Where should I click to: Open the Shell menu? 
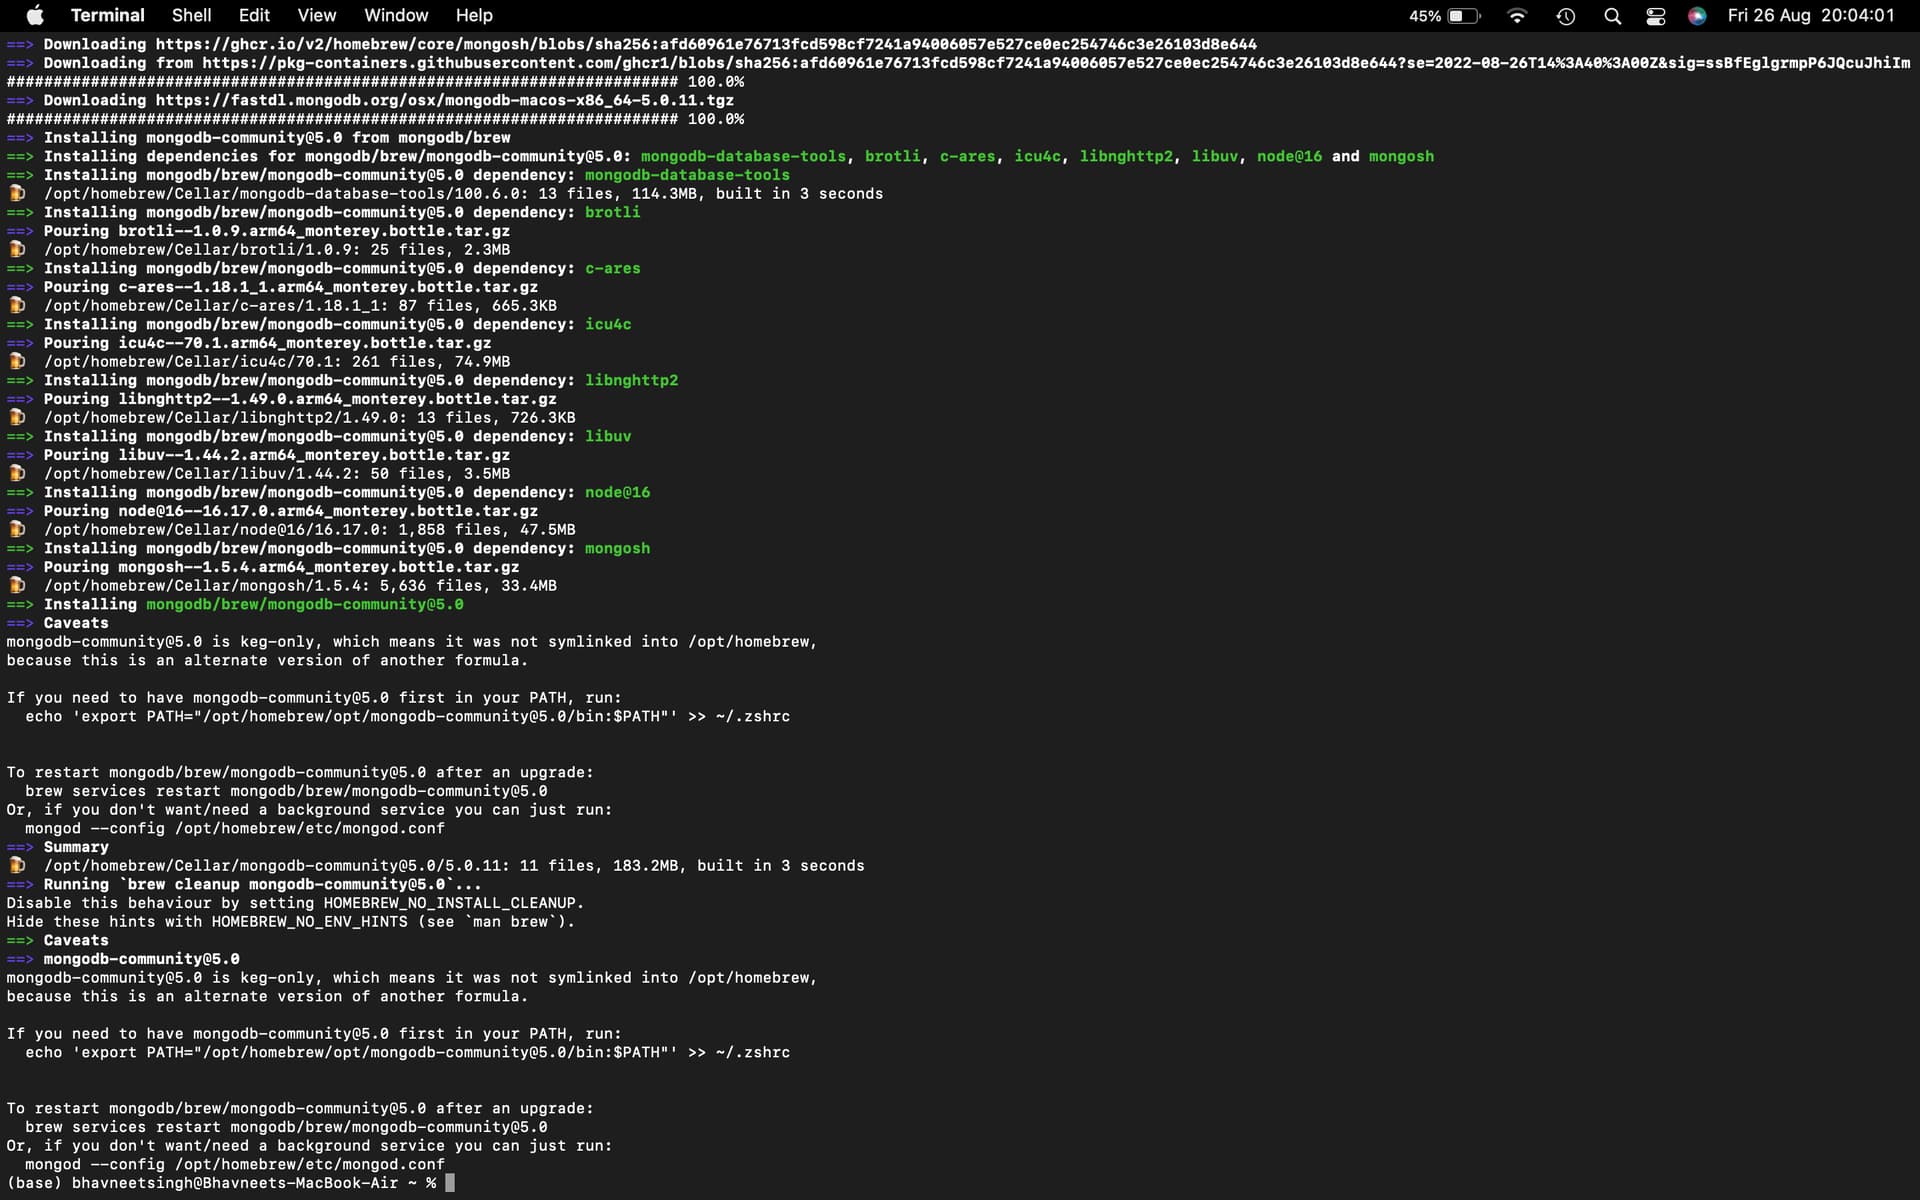pyautogui.click(x=191, y=15)
